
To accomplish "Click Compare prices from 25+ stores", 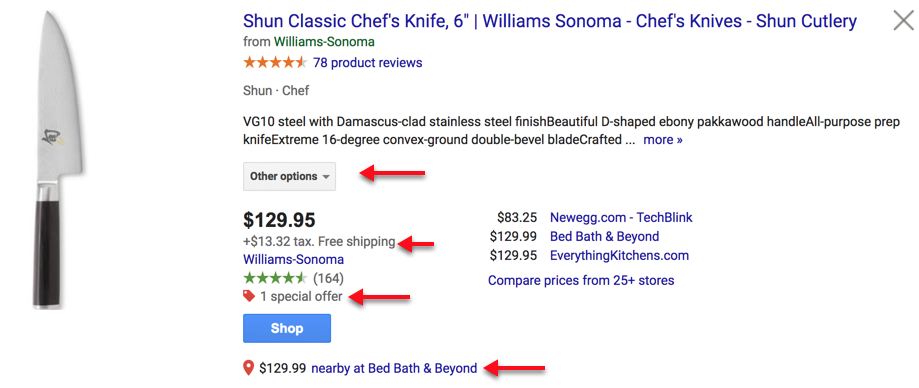I will coord(581,280).
